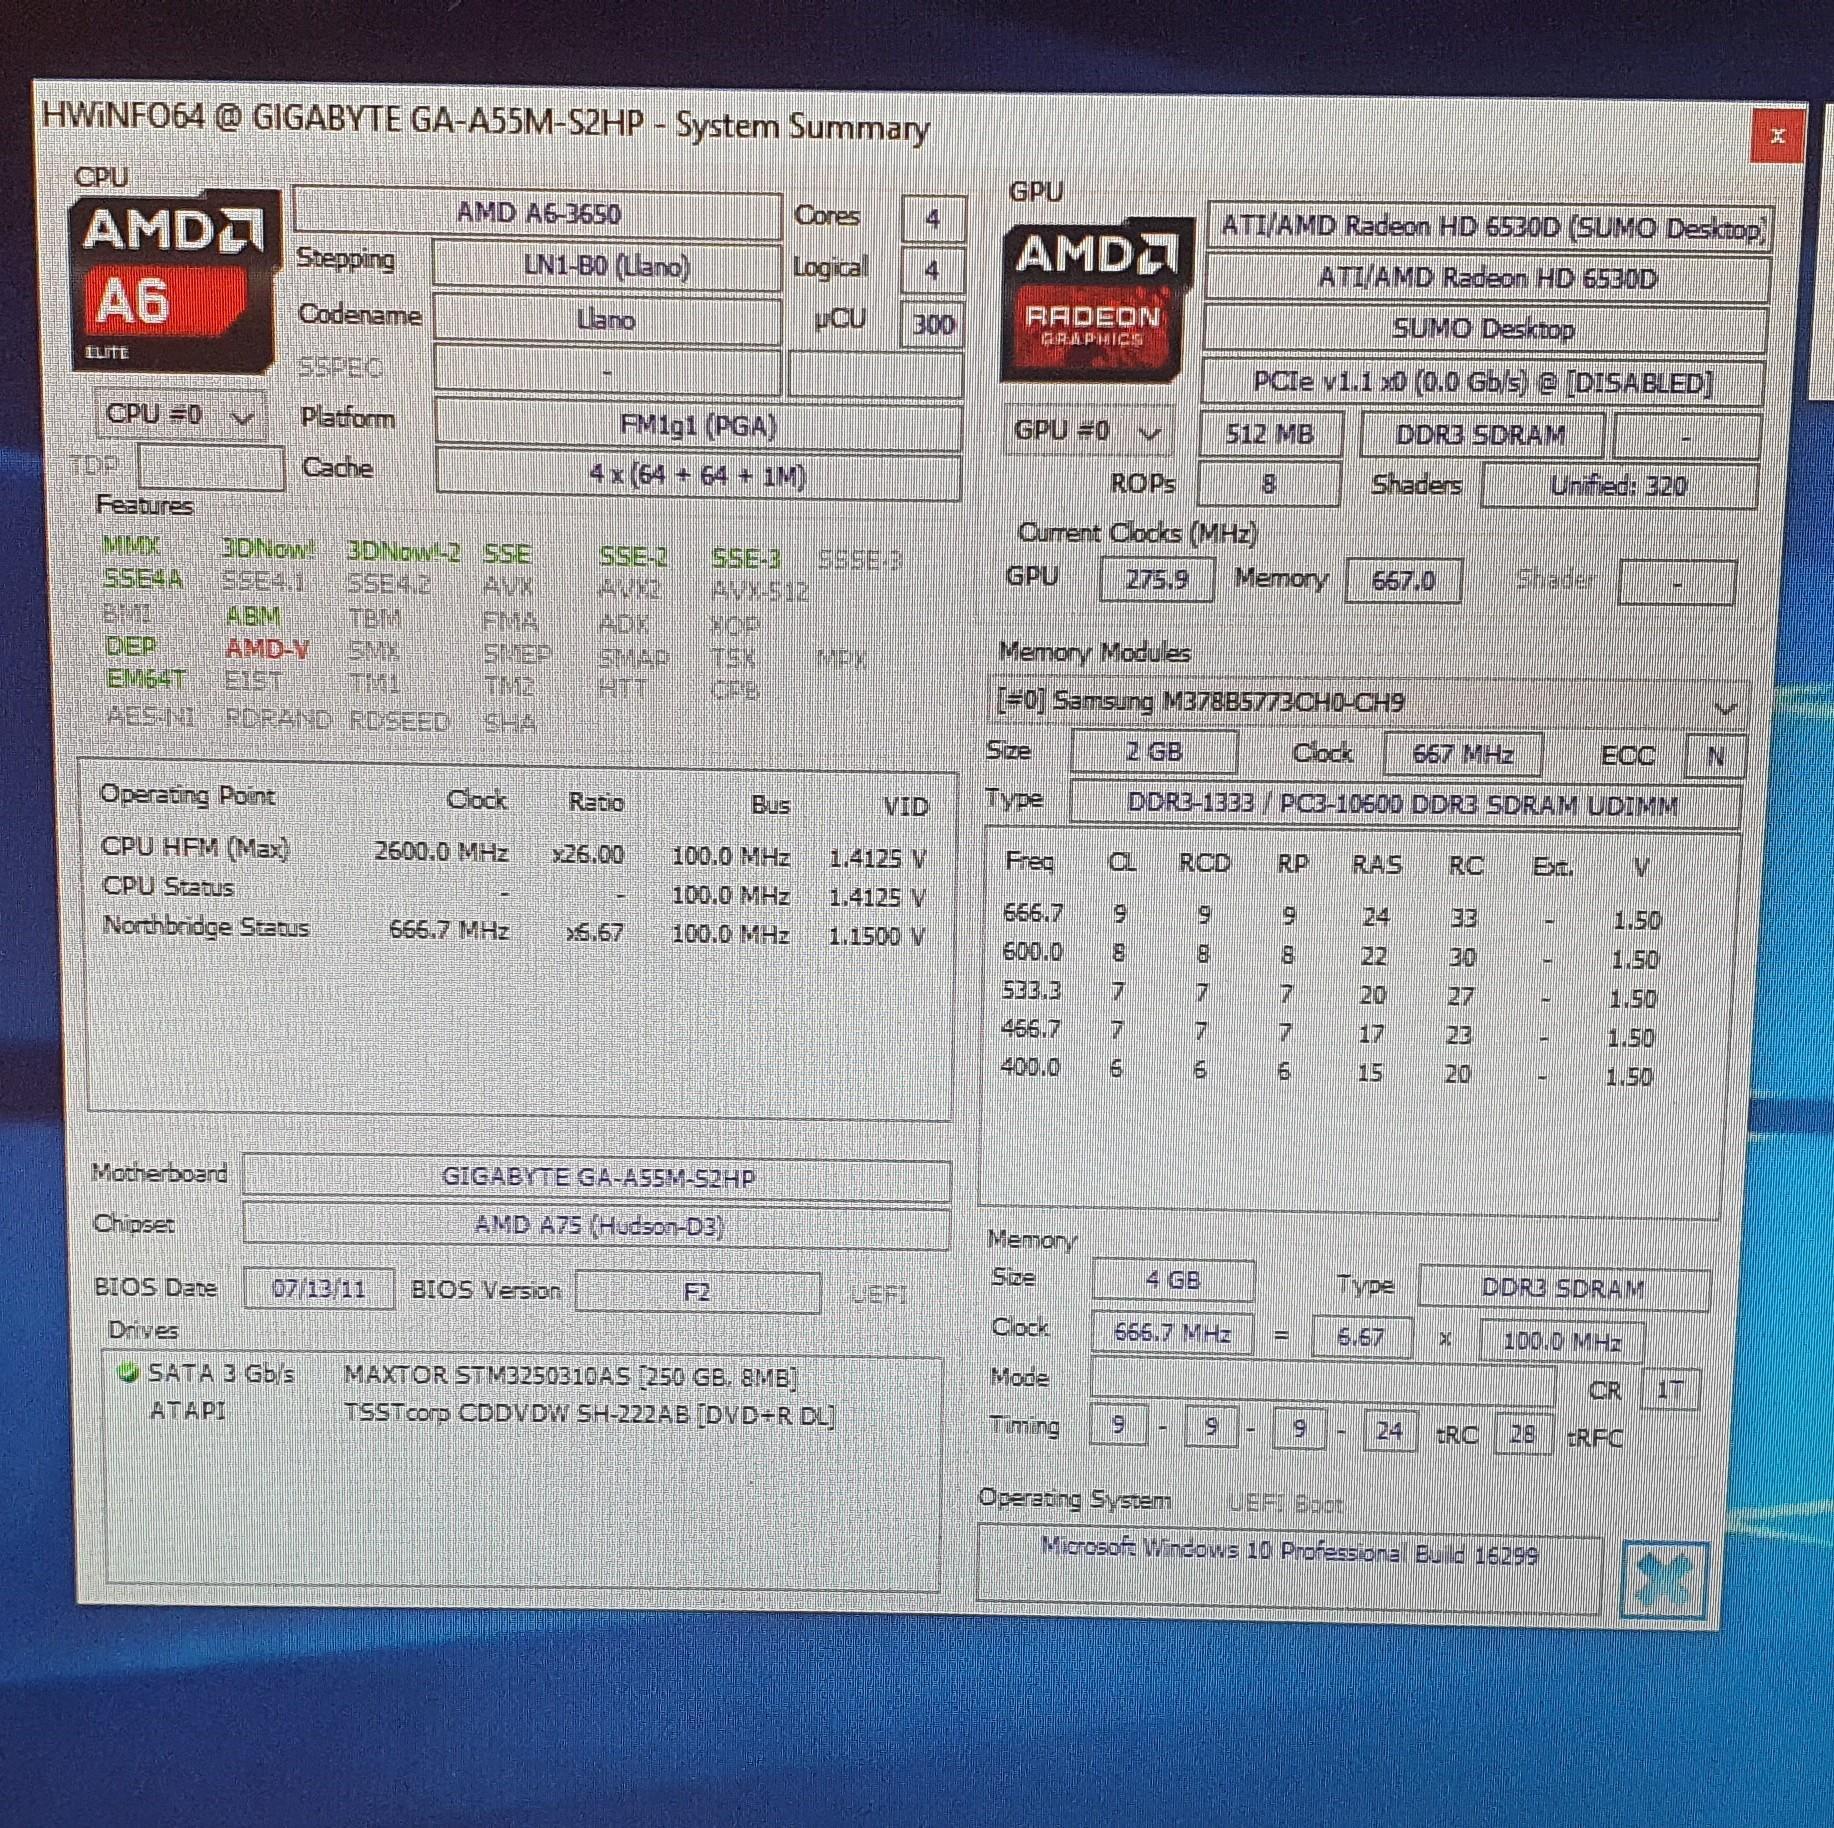The image size is (1834, 1828).
Task: Click the CPU Status row
Action: pyautogui.click(x=514, y=890)
